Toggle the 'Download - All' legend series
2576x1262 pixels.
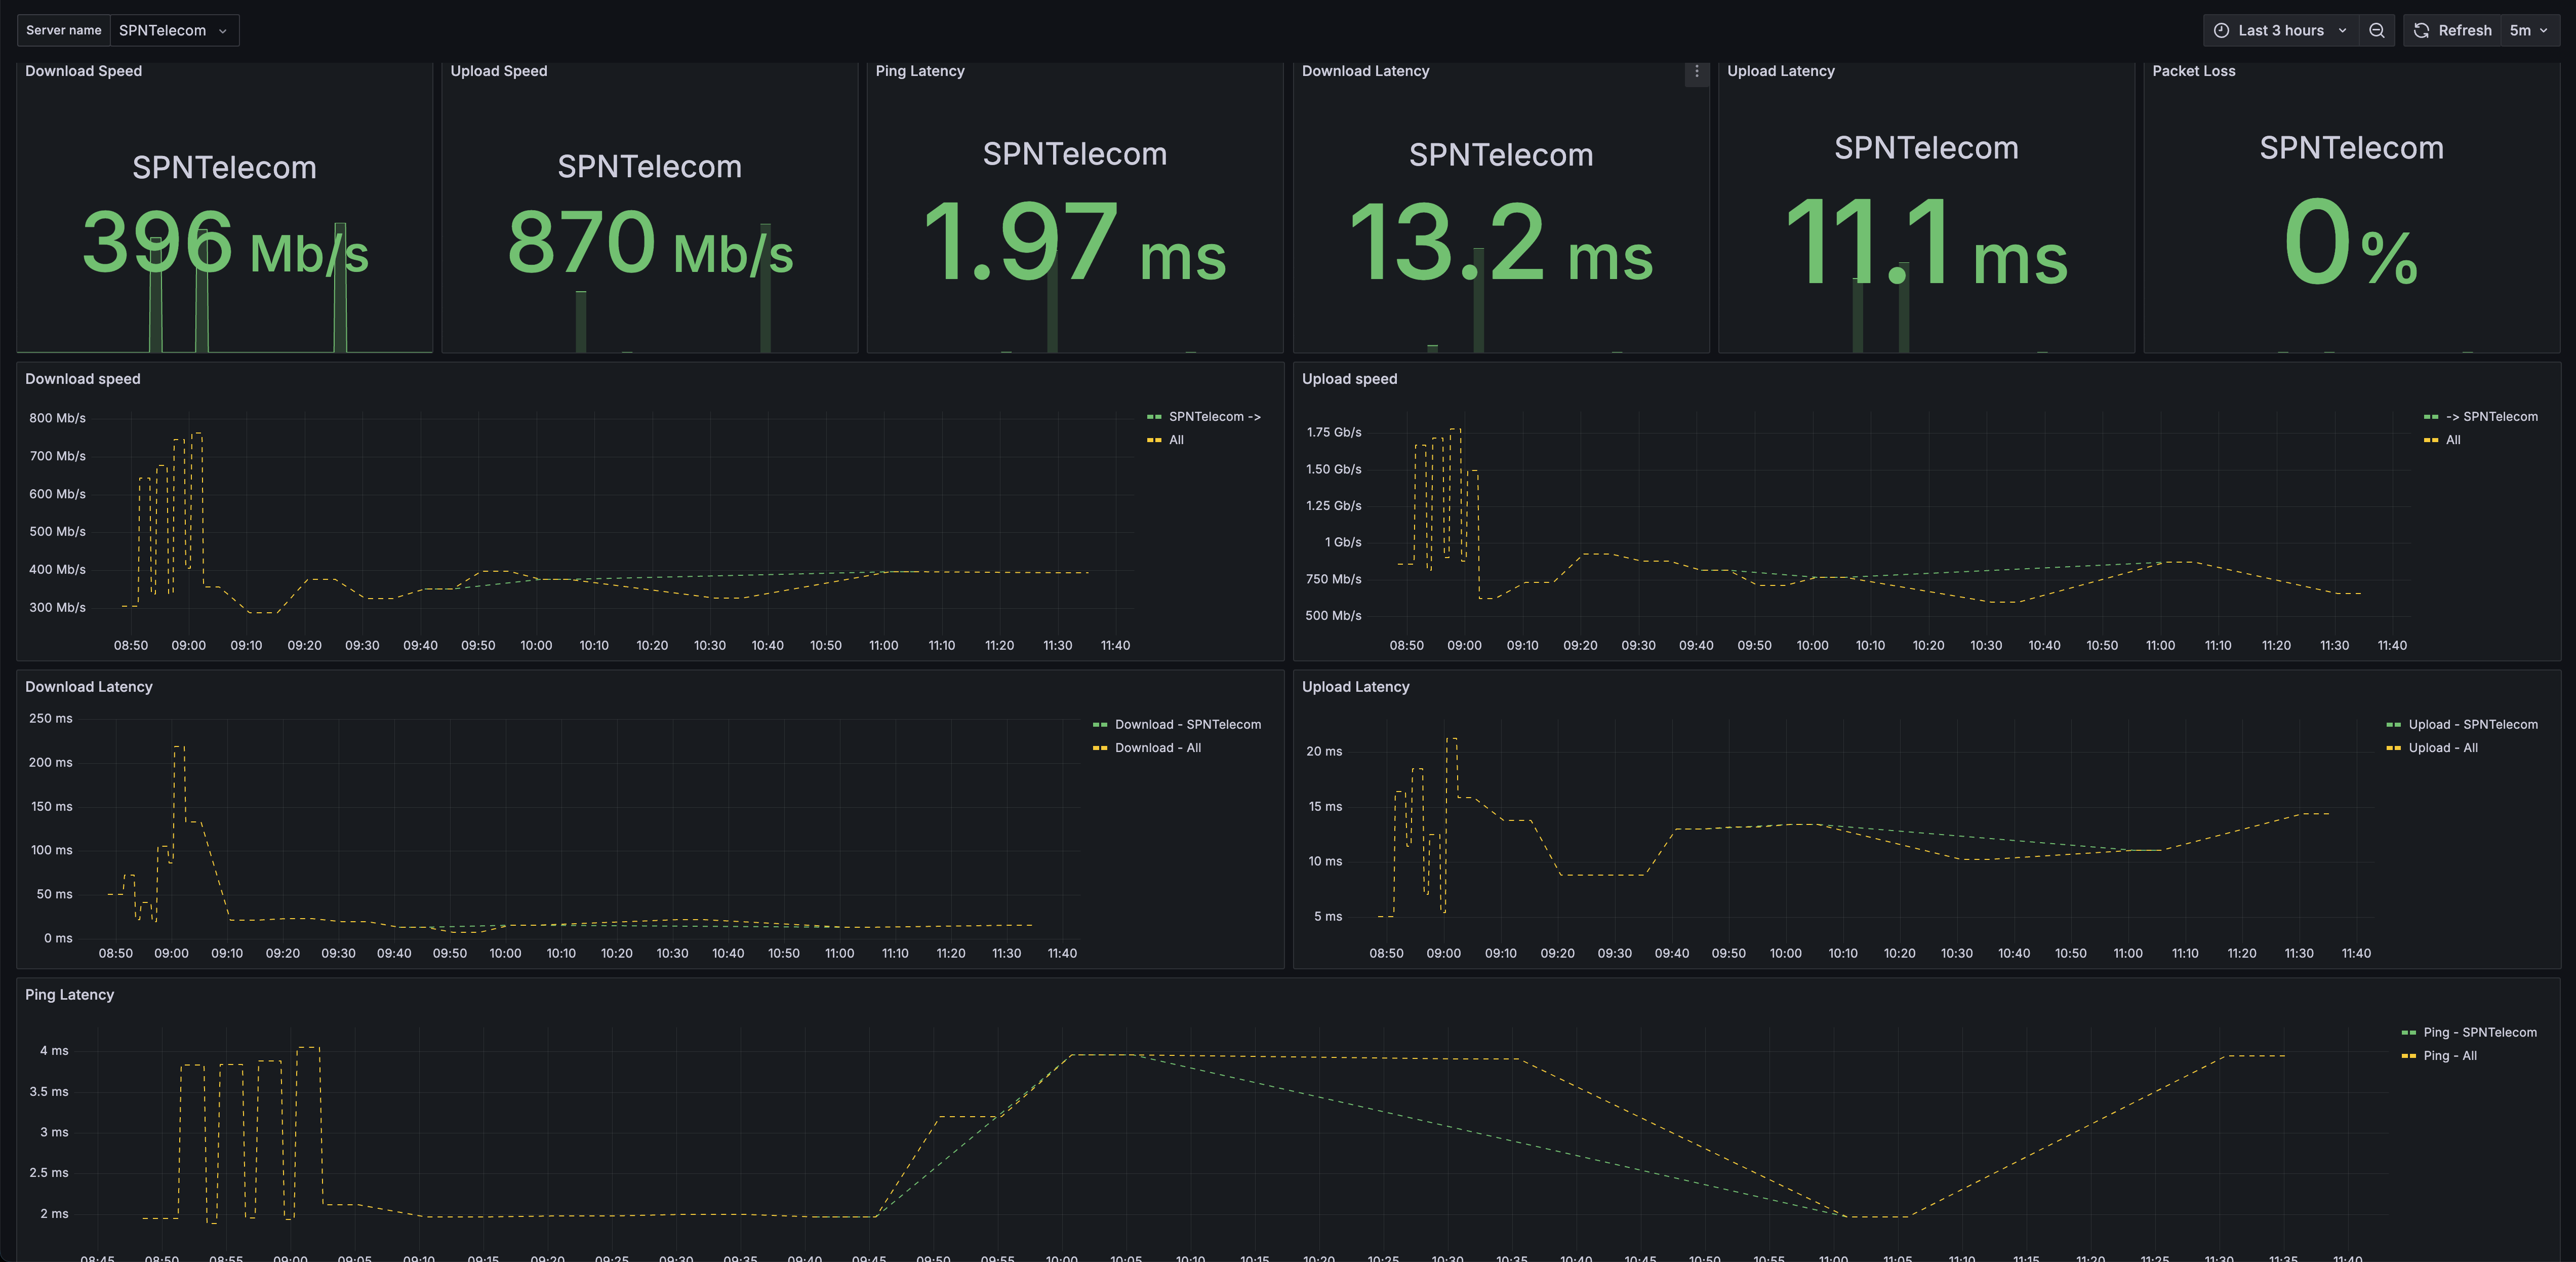[x=1158, y=748]
